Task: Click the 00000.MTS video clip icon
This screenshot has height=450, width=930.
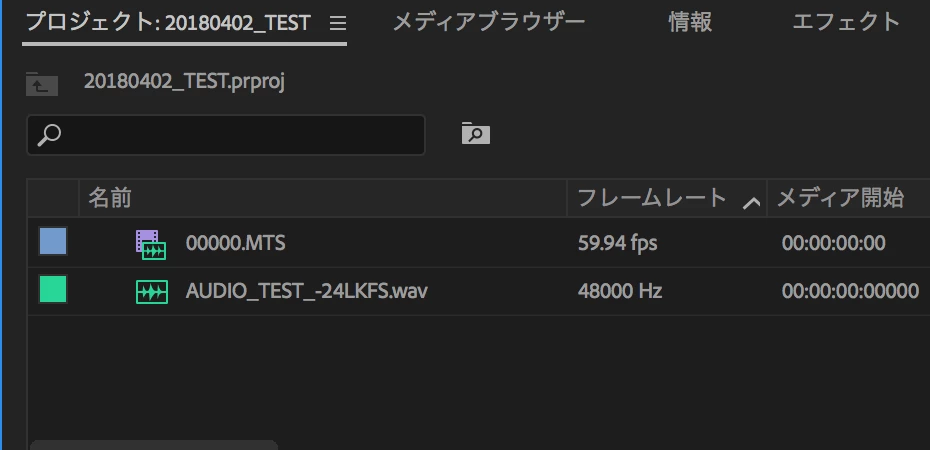Action: click(151, 244)
